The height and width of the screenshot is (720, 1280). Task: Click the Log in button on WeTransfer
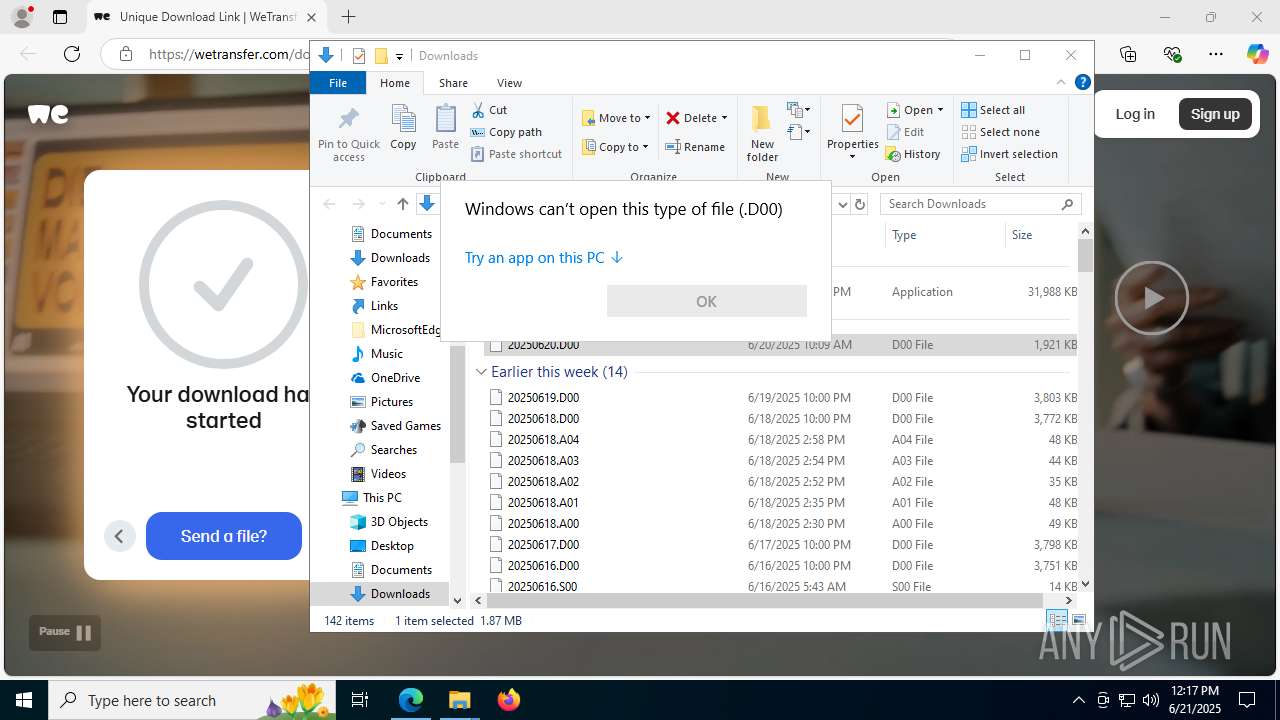coord(1135,114)
